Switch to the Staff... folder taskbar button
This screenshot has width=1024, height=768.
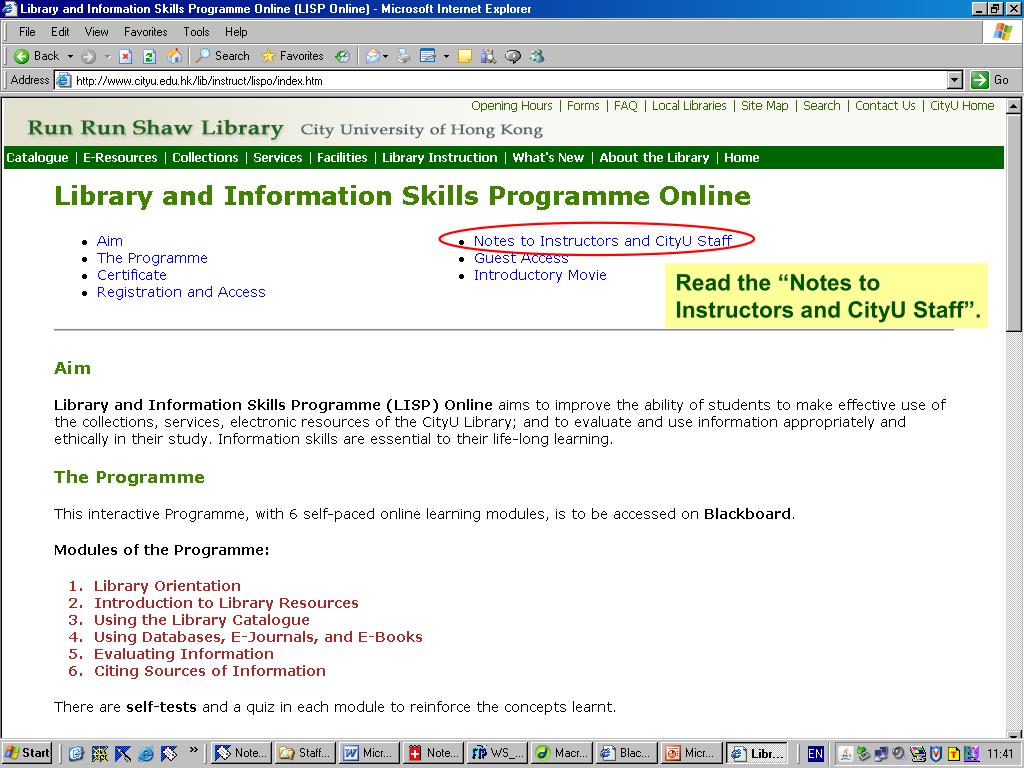(305, 753)
